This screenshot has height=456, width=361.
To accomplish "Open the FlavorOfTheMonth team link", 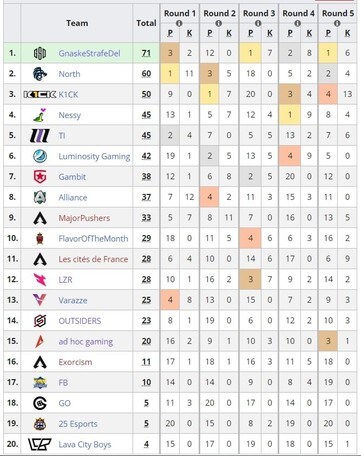I will pos(93,239).
